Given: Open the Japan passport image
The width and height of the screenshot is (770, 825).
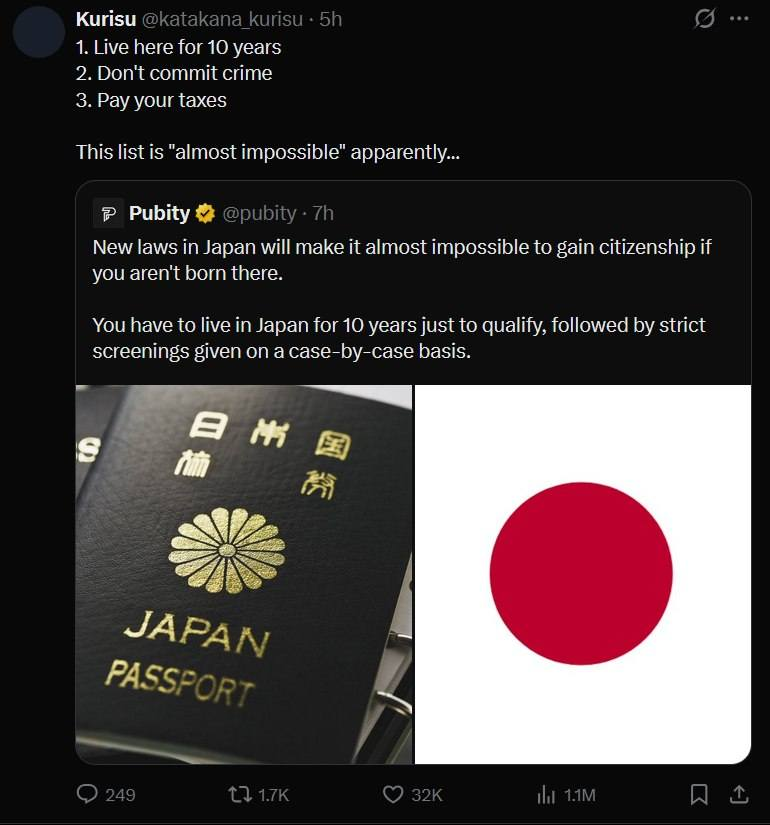Looking at the screenshot, I should click(244, 574).
